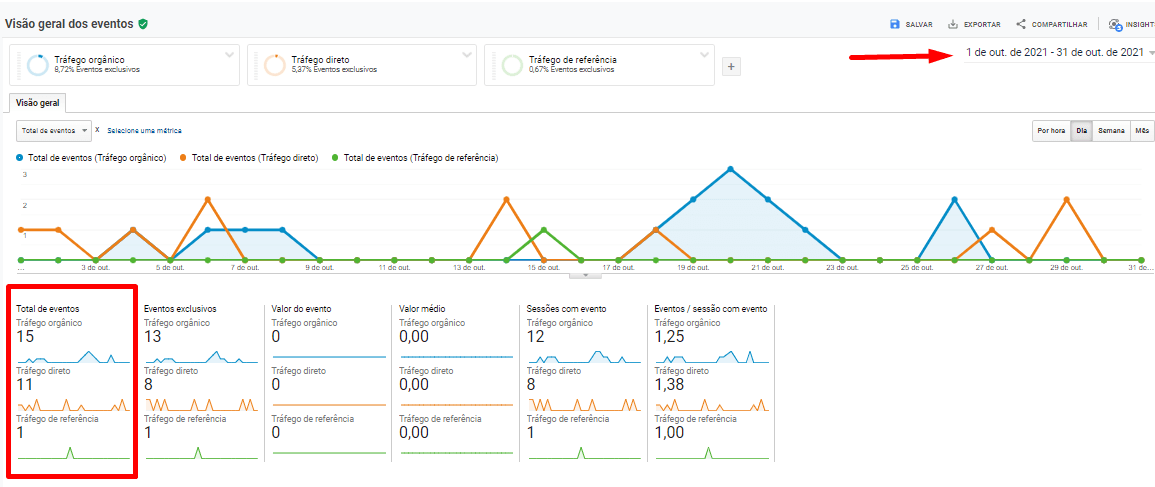1155x487 pixels.
Task: Select the Mês view toggle
Action: click(1141, 131)
